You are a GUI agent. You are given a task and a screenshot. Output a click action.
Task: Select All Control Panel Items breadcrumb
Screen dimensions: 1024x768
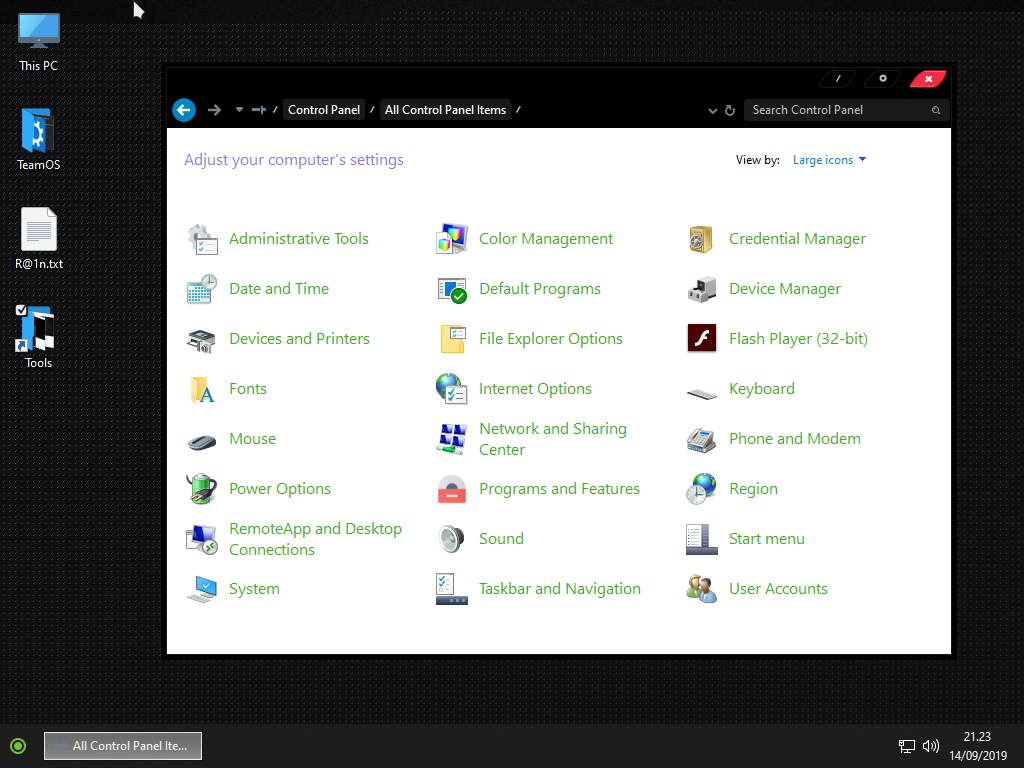point(445,110)
